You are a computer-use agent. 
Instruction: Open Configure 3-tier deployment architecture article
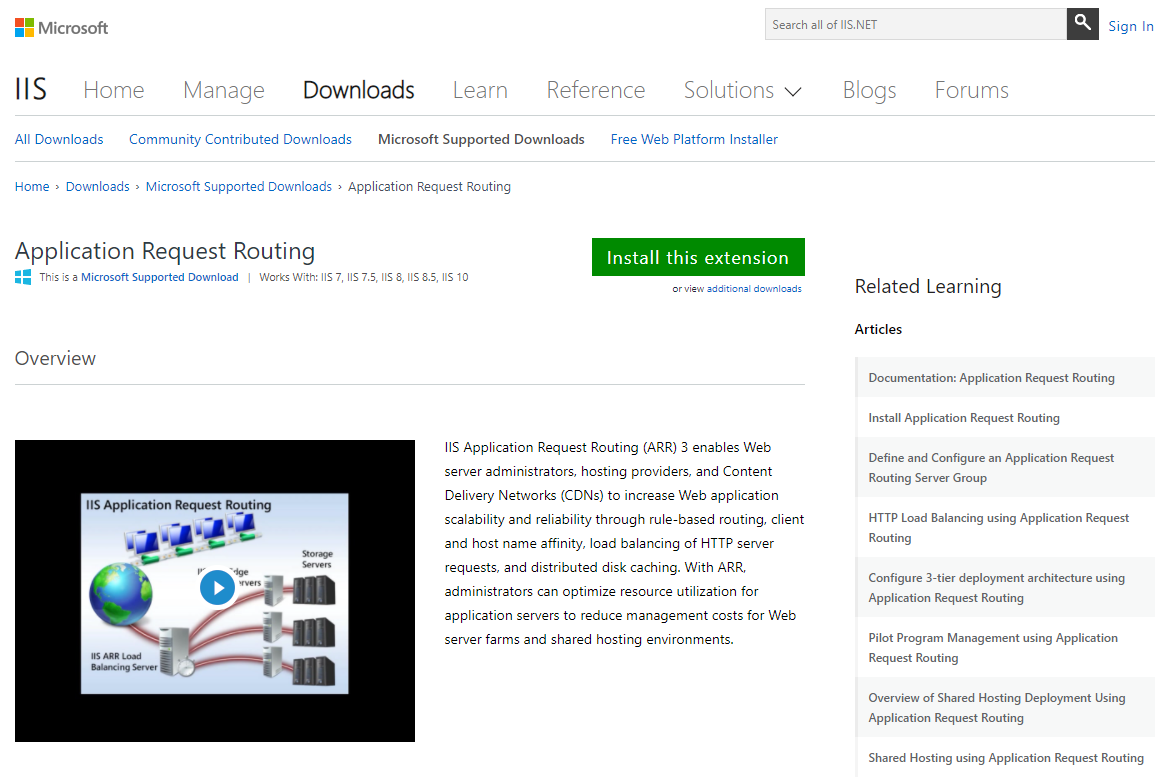click(1005, 587)
